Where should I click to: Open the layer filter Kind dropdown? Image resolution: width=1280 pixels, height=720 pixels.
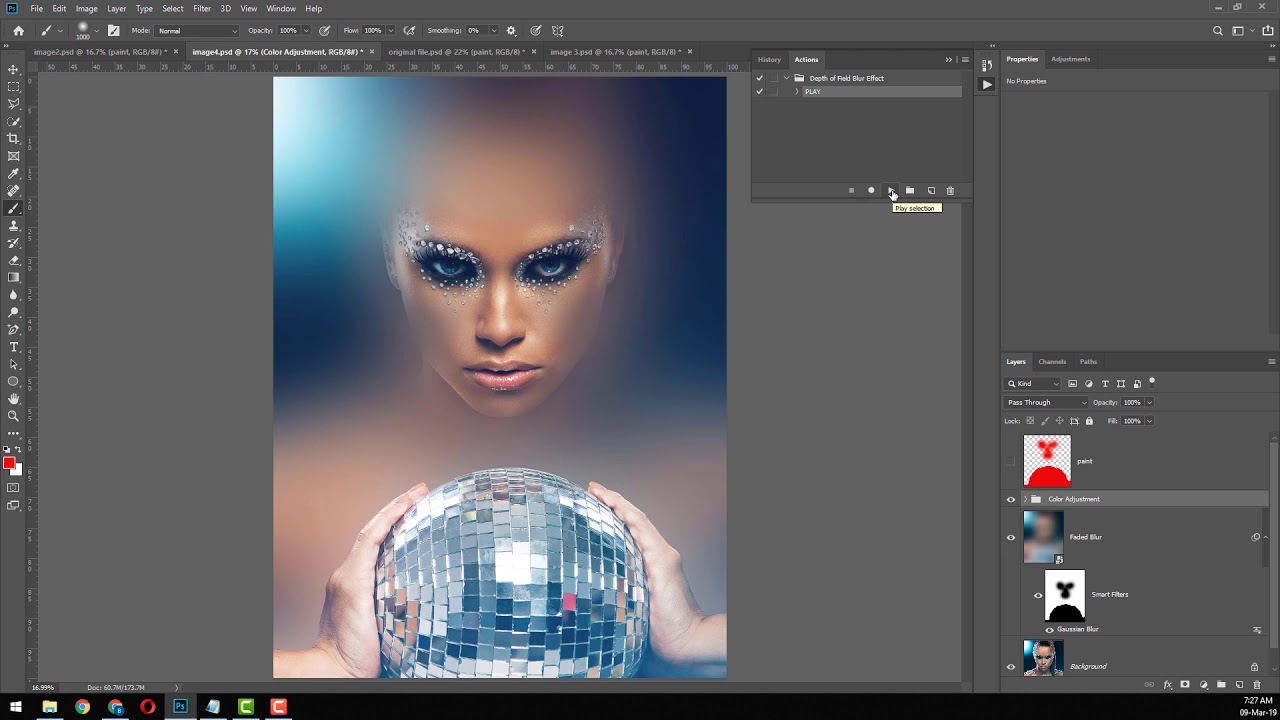click(x=1033, y=384)
